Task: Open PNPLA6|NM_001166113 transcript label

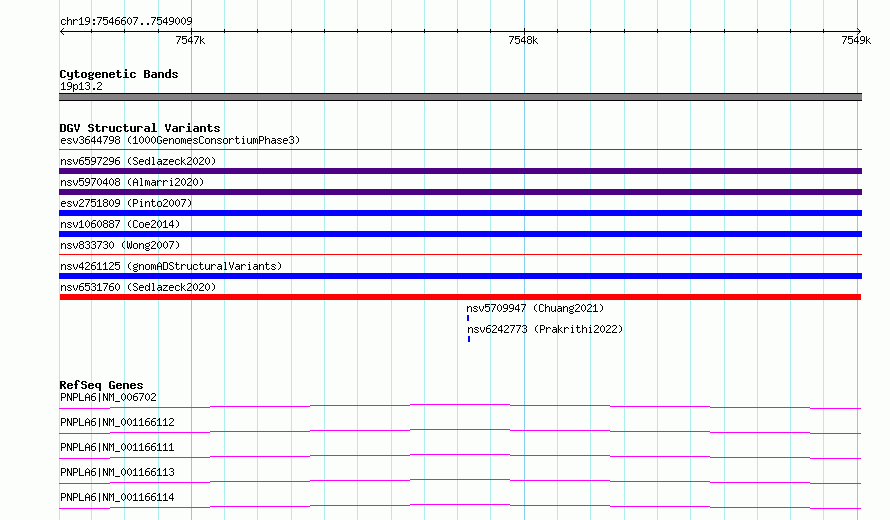Action: 117,472
